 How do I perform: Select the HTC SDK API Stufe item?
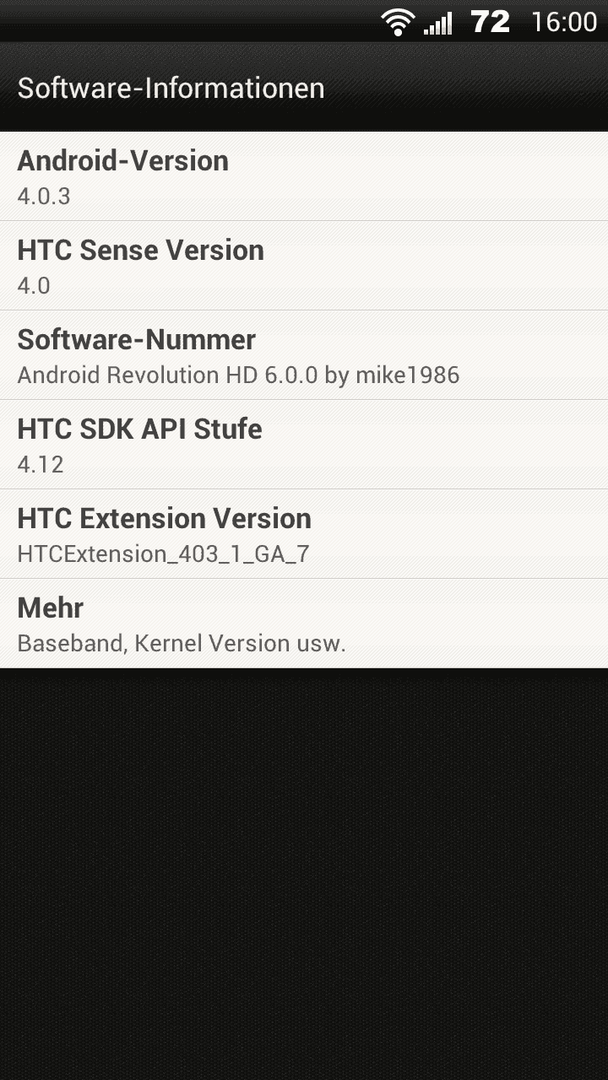click(304, 445)
